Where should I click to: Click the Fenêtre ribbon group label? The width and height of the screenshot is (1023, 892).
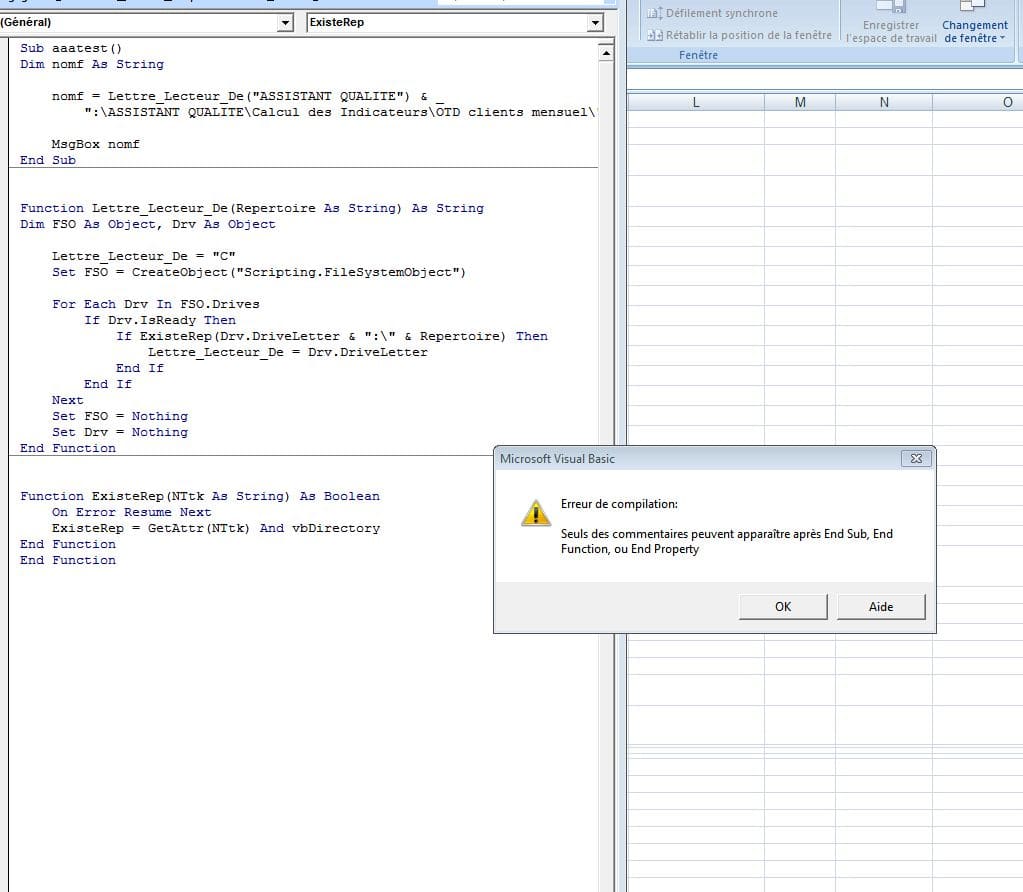coord(698,55)
